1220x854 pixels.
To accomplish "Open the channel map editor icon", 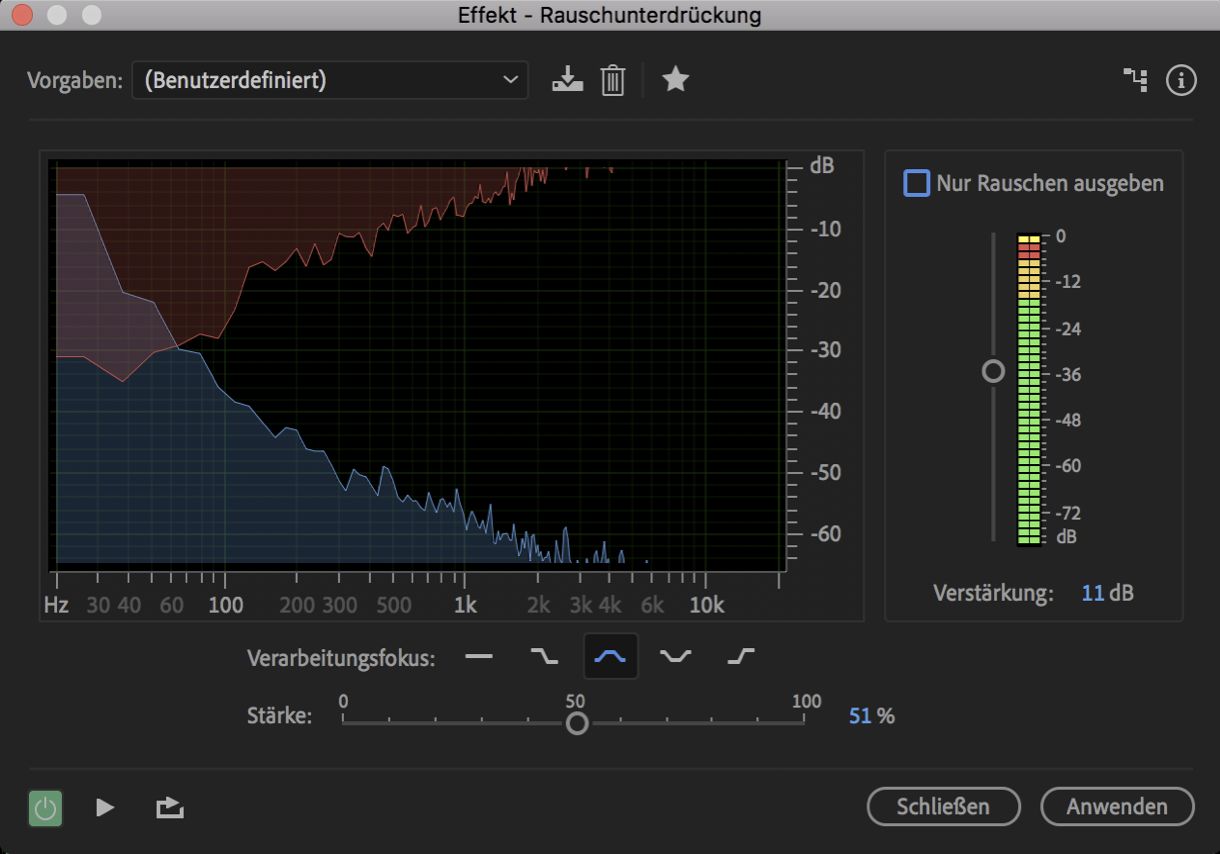I will click(x=1135, y=80).
